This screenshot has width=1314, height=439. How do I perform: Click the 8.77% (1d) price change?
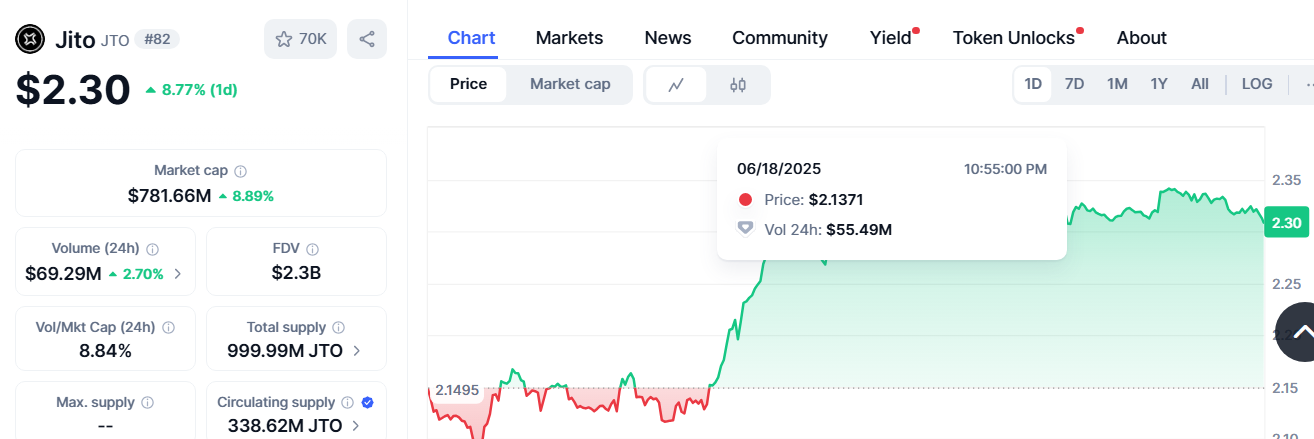(191, 89)
